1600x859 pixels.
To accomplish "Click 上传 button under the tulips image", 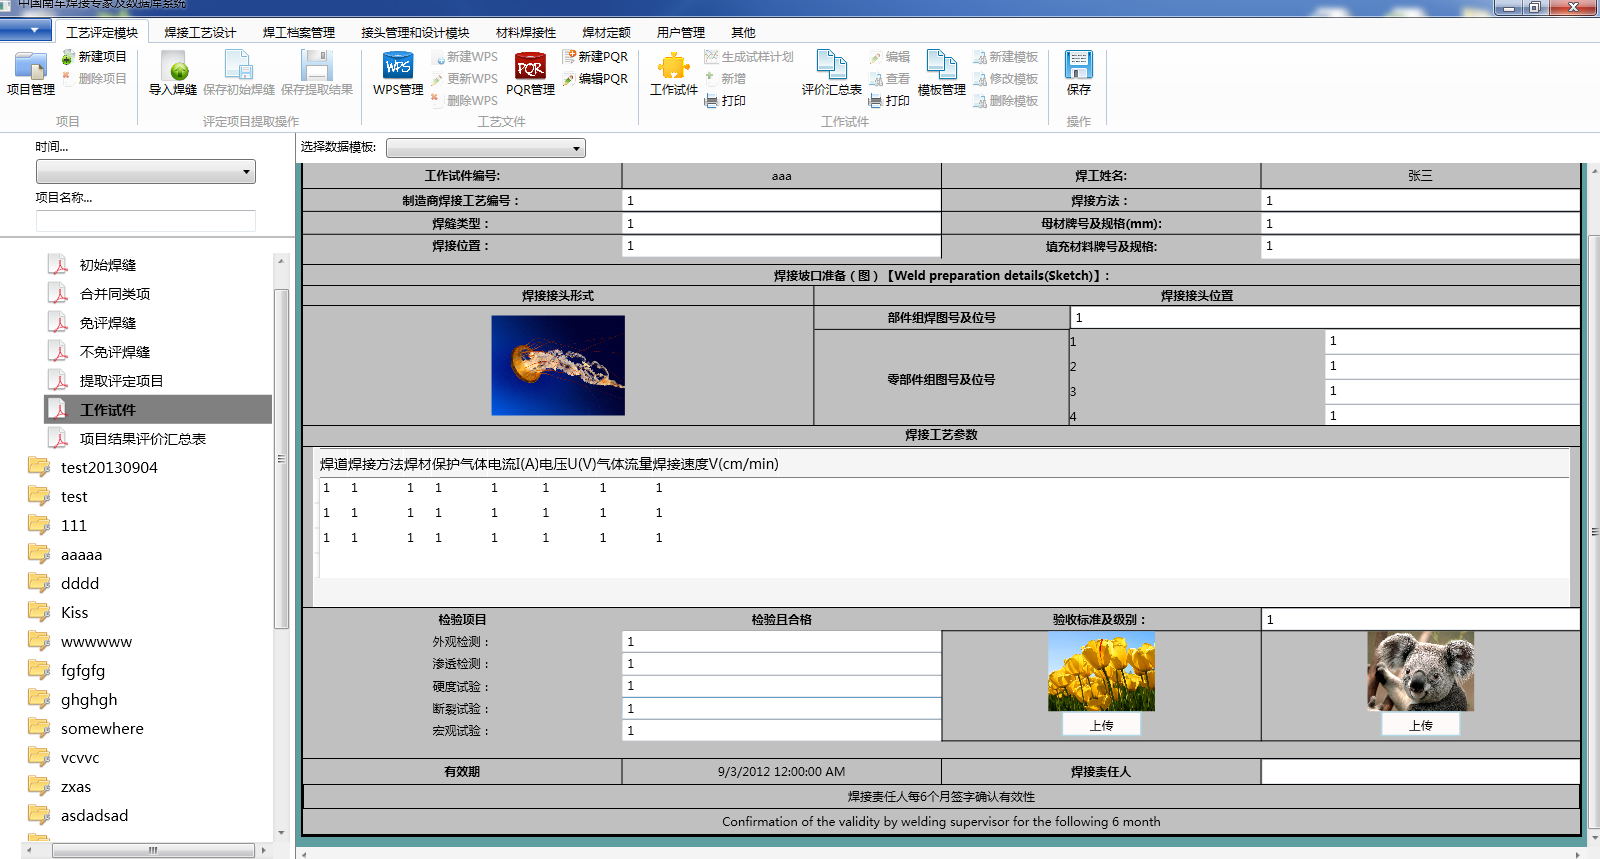I will coord(1101,725).
